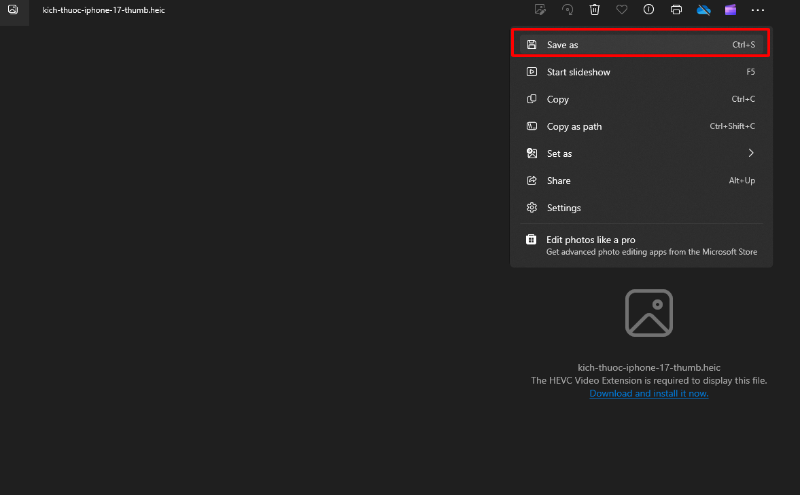Show file info with the info icon
Image resolution: width=800 pixels, height=495 pixels.
point(648,10)
